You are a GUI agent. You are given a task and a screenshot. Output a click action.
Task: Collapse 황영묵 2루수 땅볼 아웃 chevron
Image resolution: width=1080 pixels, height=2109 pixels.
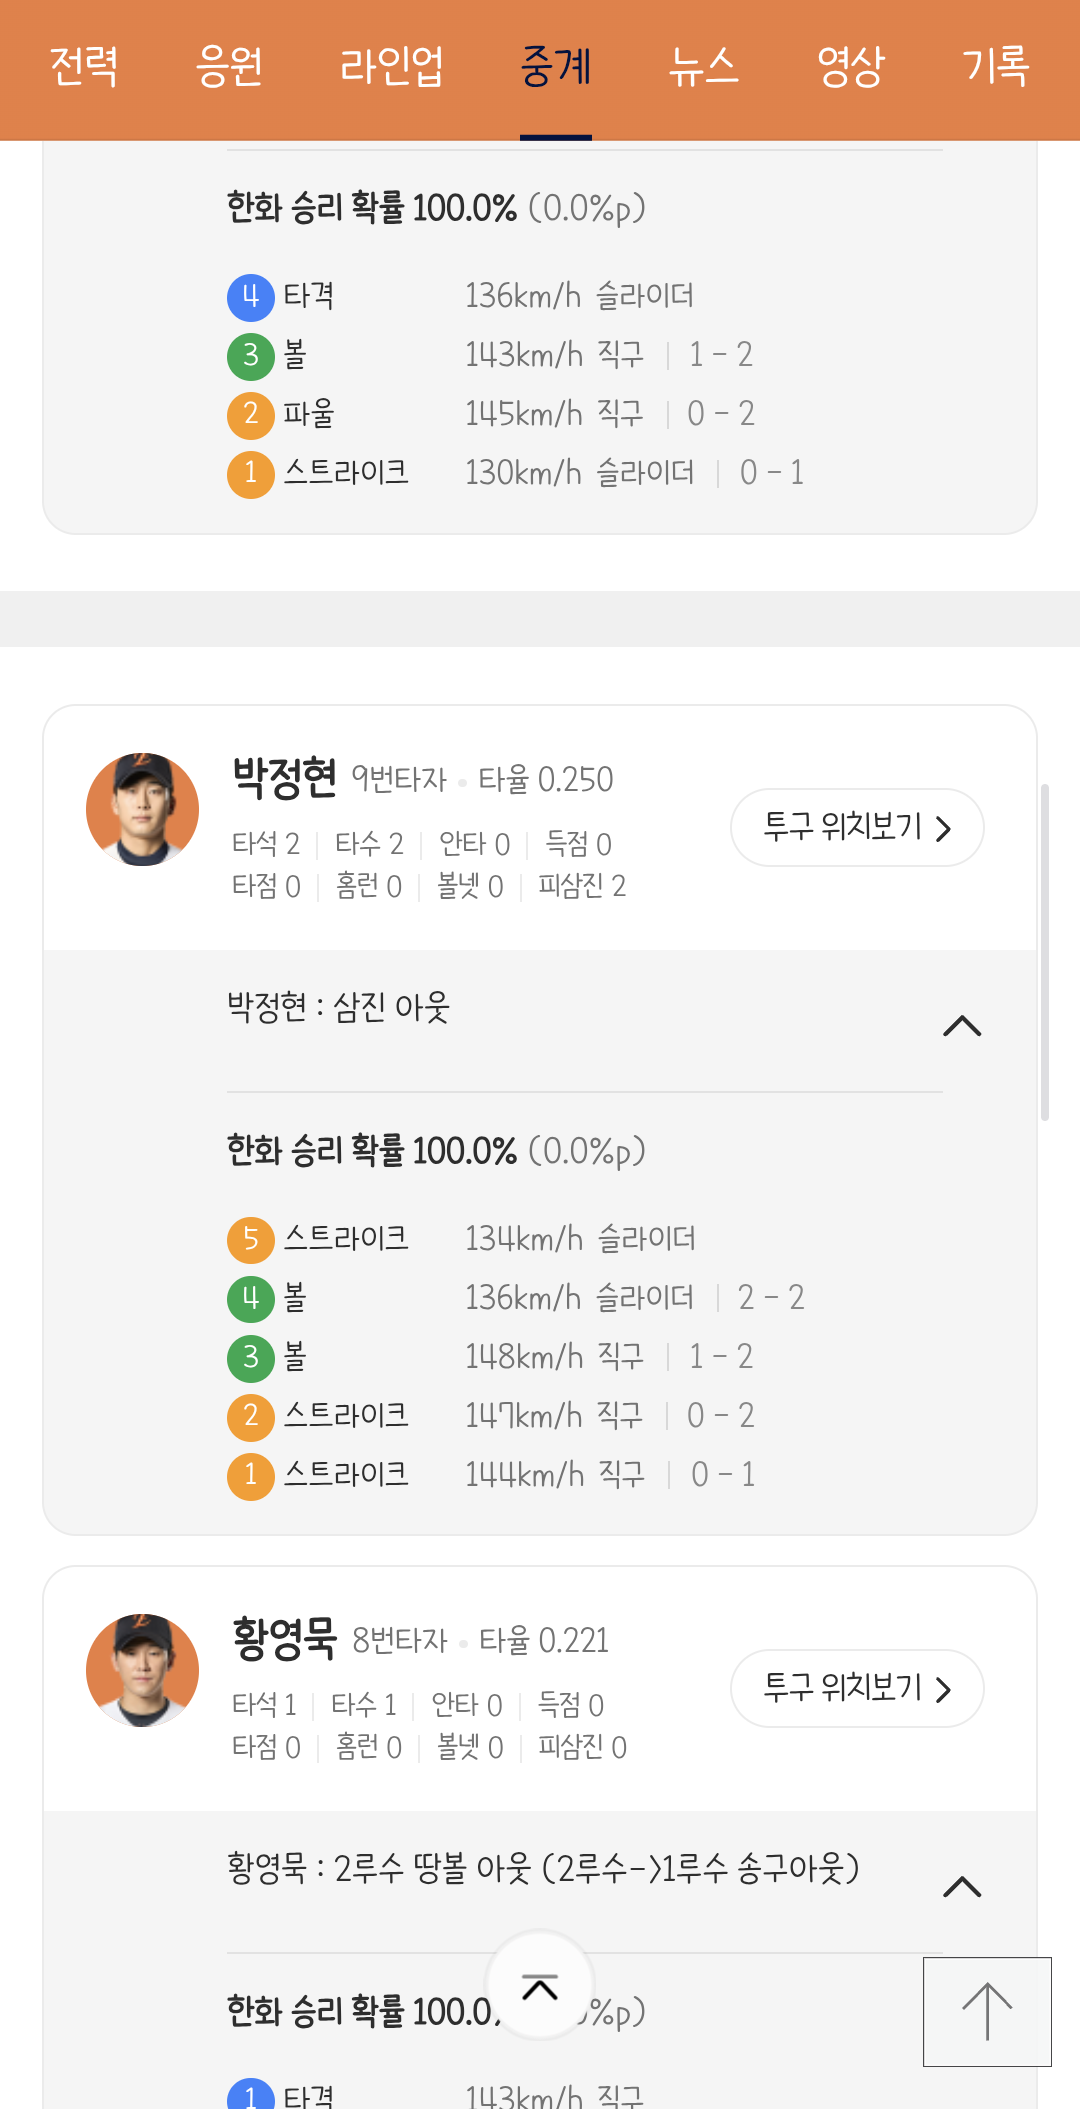(x=962, y=1887)
